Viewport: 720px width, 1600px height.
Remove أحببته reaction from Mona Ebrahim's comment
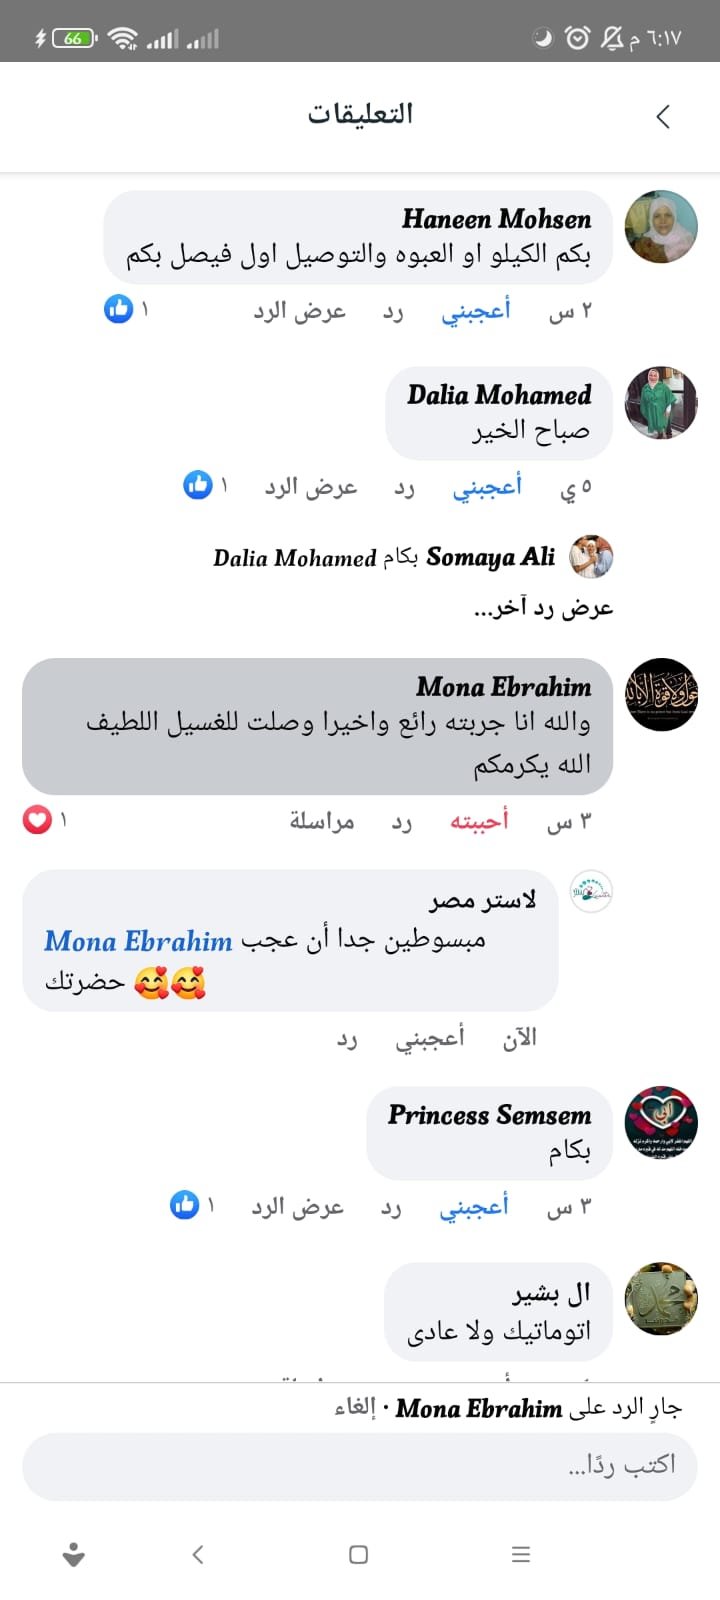coord(479,821)
